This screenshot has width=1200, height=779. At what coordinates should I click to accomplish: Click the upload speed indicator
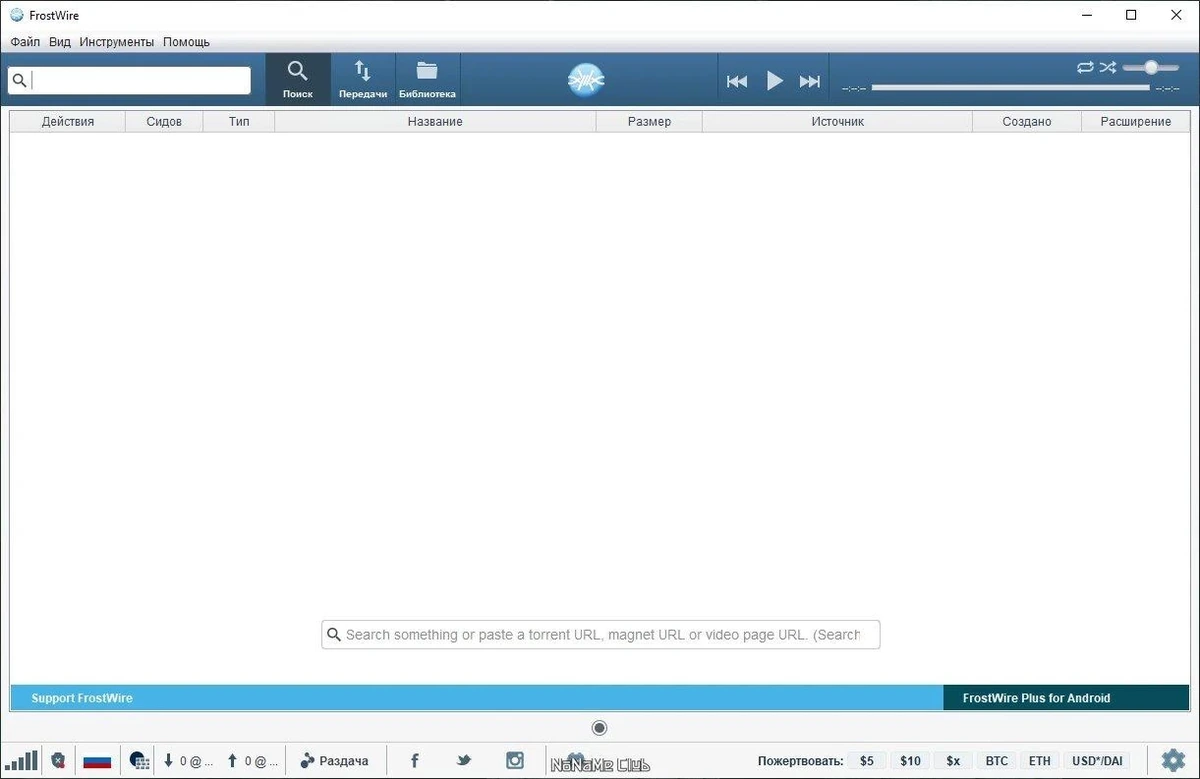252,761
